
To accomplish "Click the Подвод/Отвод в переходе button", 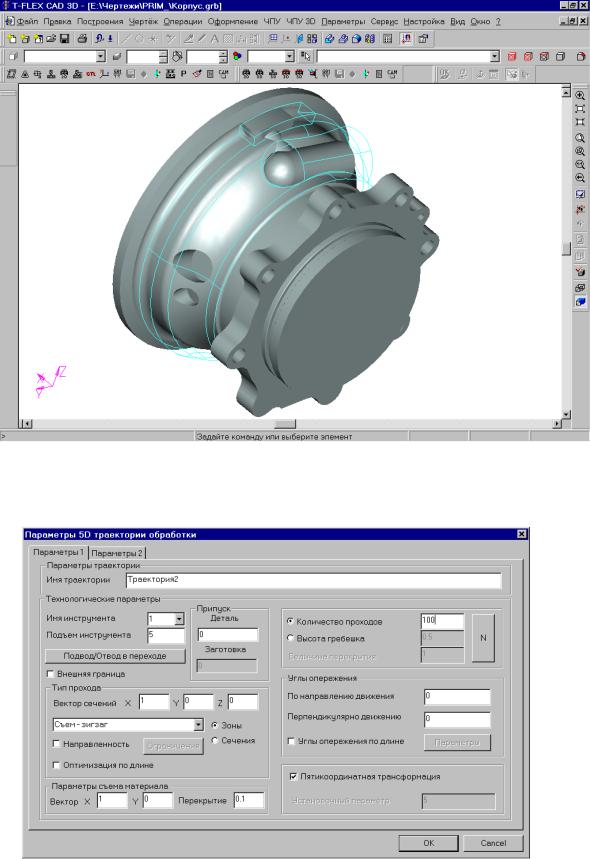I will coord(115,656).
